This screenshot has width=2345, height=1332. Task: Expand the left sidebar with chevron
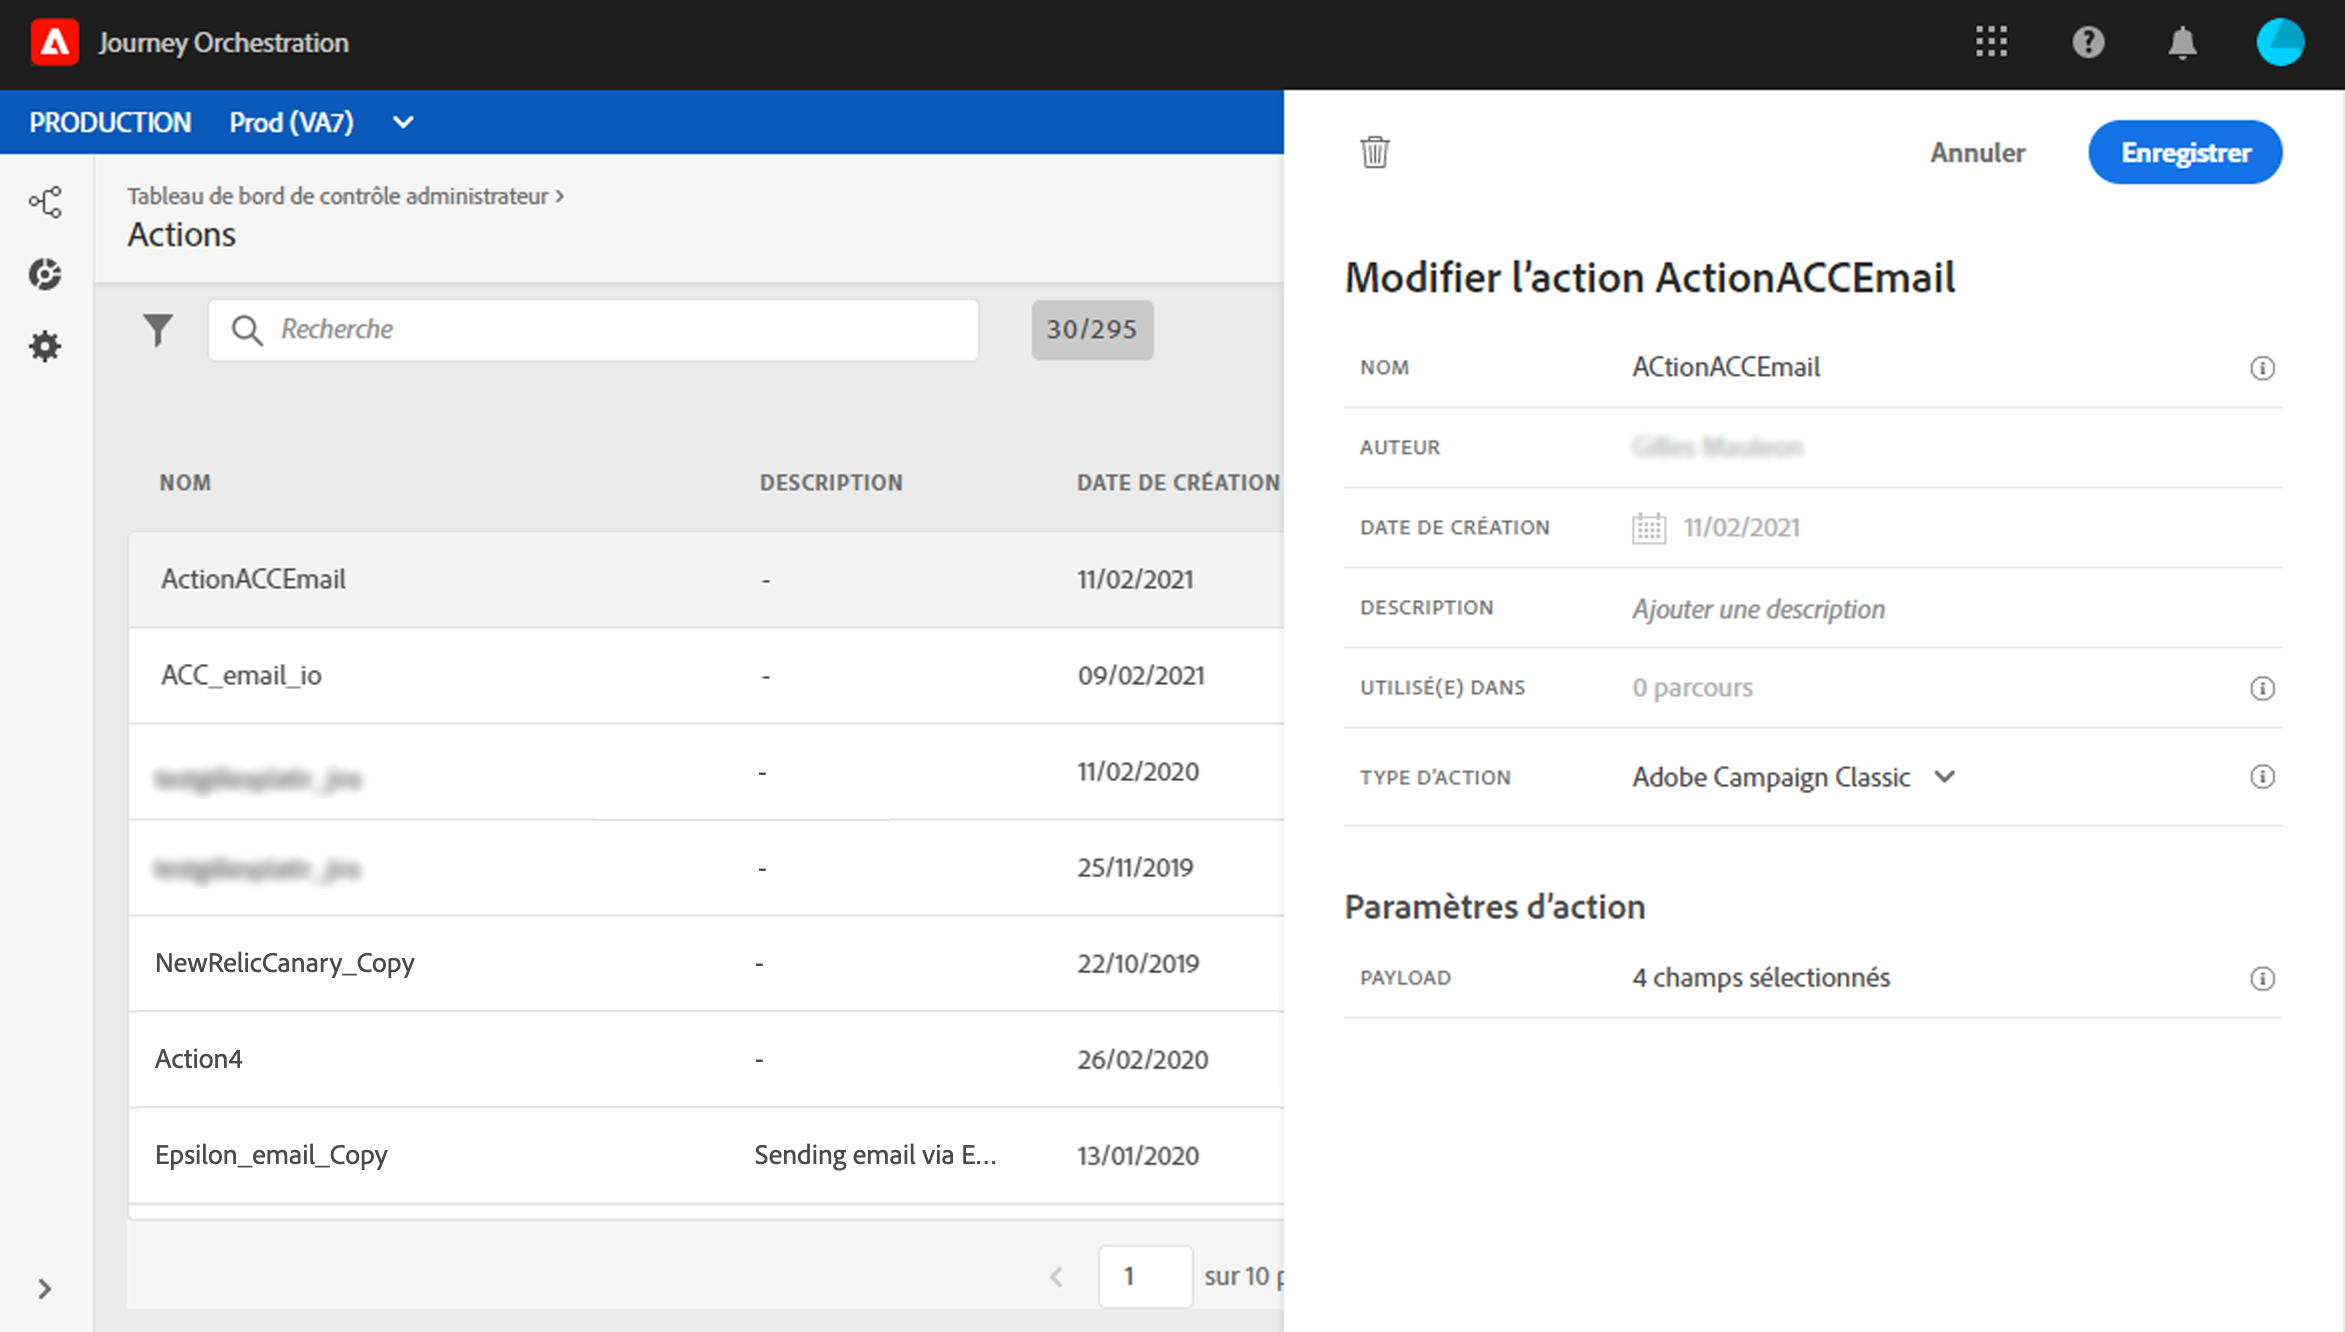44,1288
